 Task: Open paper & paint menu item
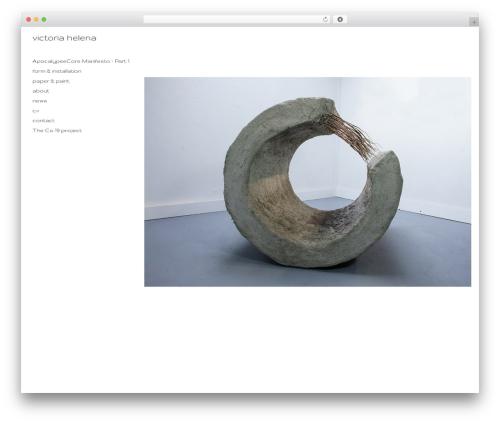pyautogui.click(x=51, y=81)
